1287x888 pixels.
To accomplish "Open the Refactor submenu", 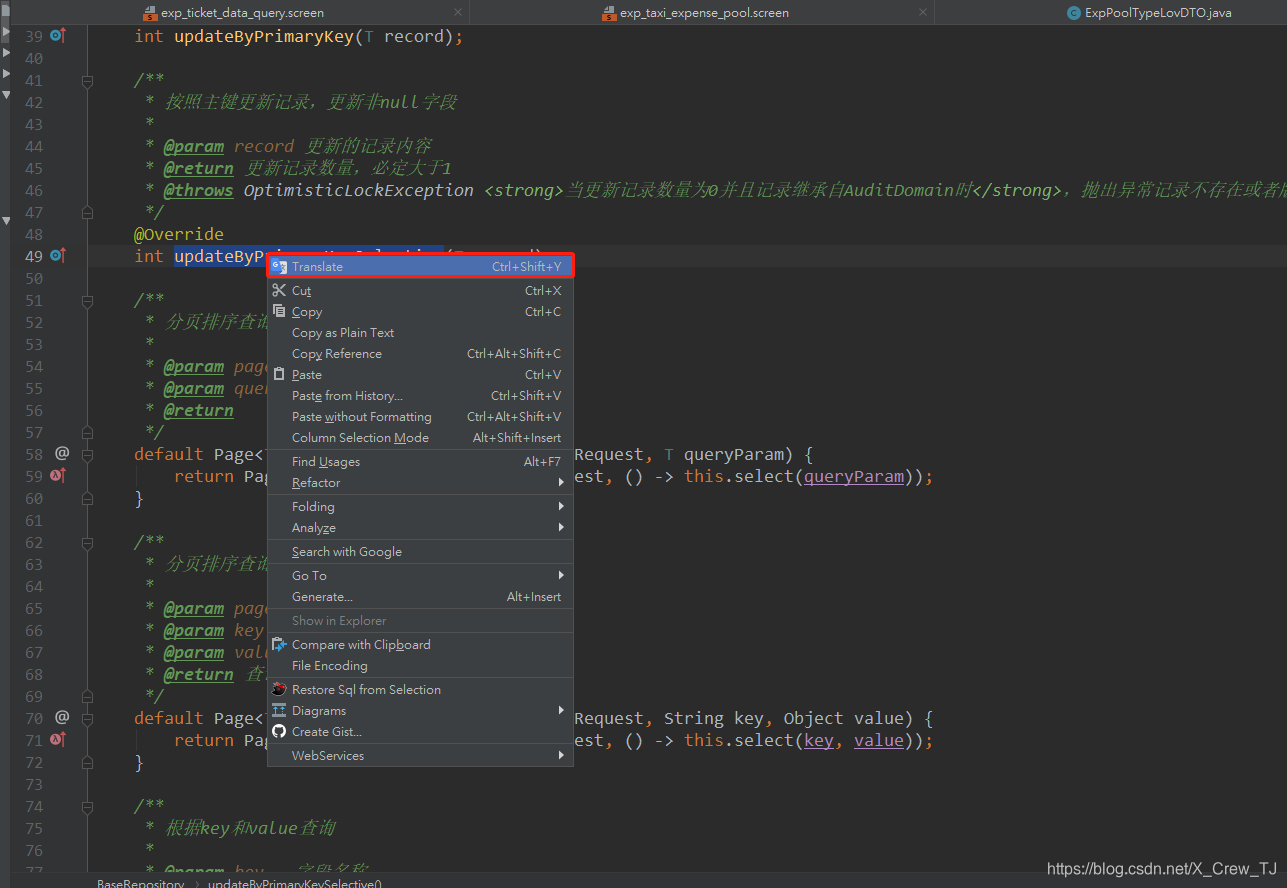I will coord(420,483).
